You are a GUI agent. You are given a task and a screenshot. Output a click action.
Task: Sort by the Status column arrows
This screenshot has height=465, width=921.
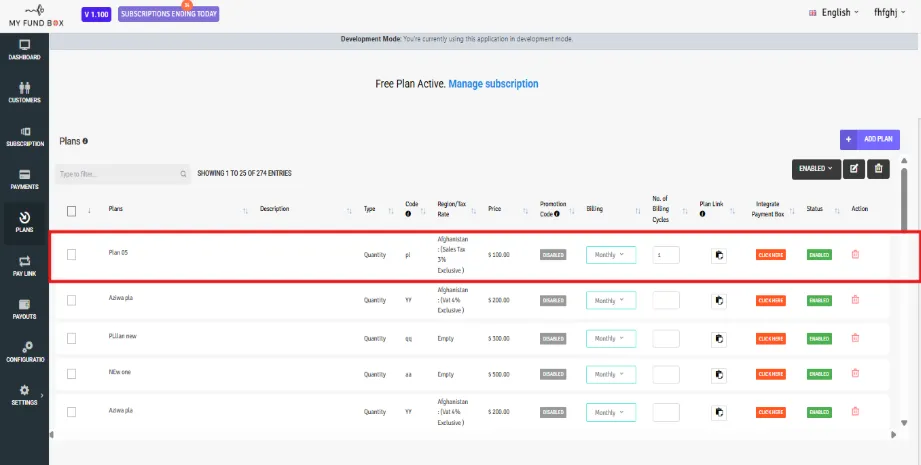tap(837, 211)
